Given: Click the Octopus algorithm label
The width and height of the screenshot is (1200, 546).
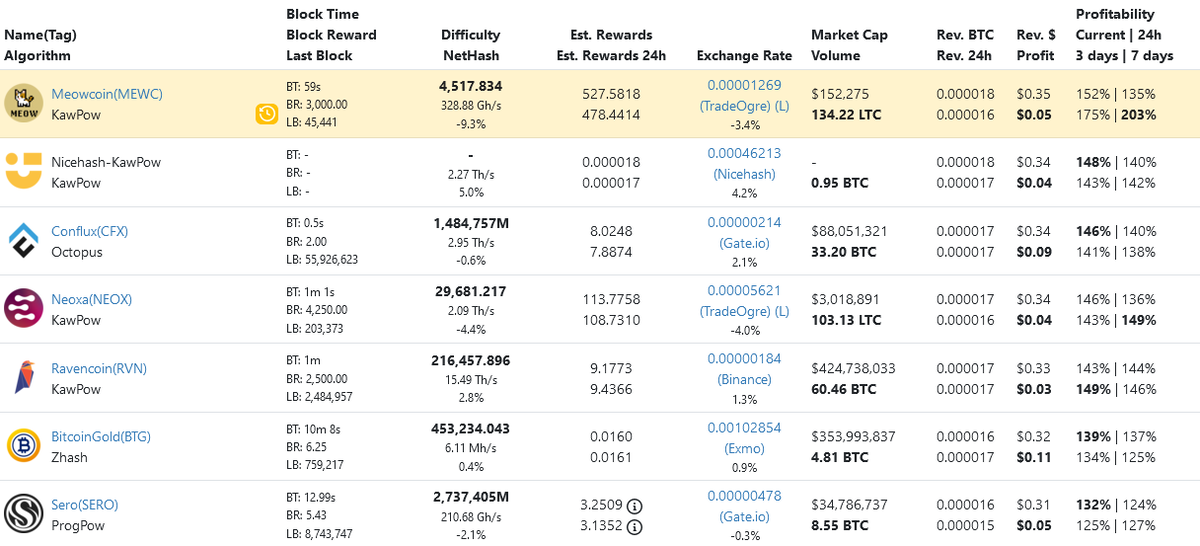Looking at the screenshot, I should (77, 252).
